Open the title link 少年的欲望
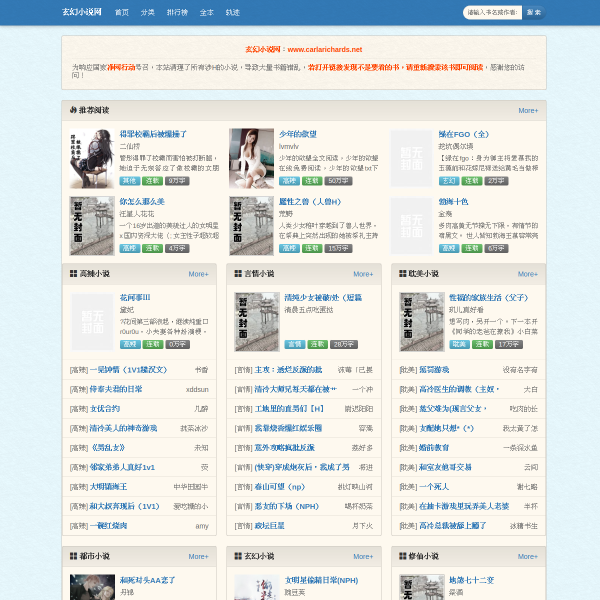 click(x=298, y=134)
